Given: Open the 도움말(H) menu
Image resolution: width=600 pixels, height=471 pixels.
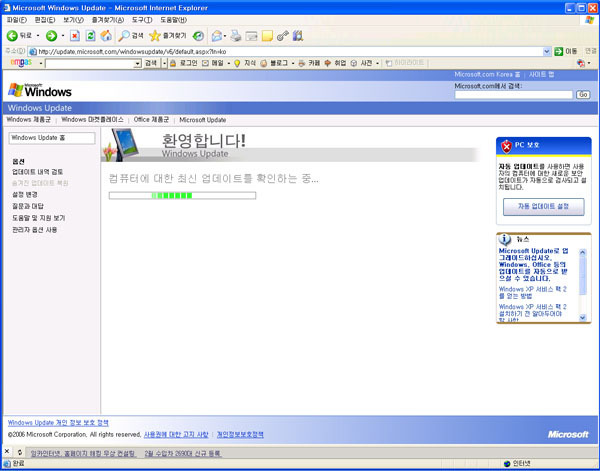Looking at the screenshot, I should [x=173, y=20].
